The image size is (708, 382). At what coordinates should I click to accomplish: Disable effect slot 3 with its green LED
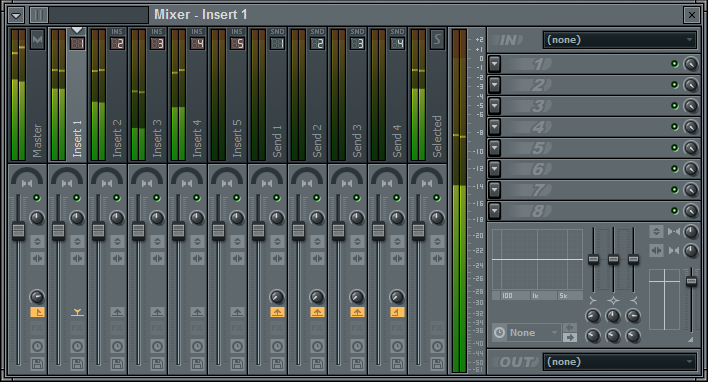(x=675, y=106)
